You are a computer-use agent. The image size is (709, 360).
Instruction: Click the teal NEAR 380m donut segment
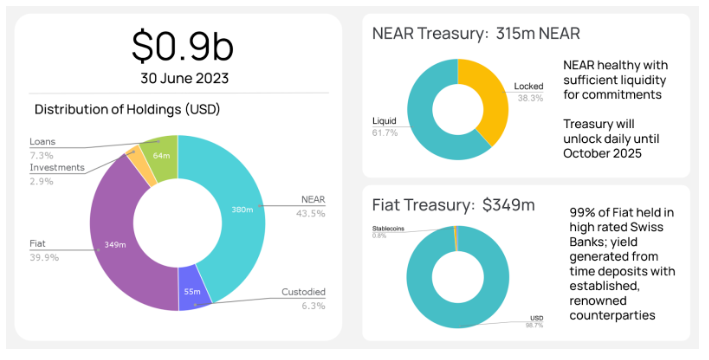click(242, 209)
